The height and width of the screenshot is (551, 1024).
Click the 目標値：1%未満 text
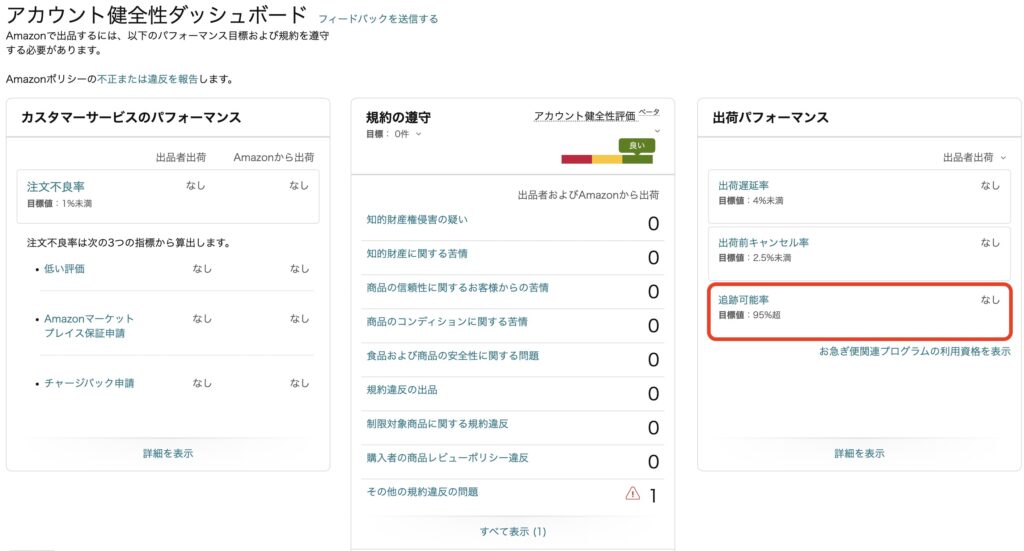pyautogui.click(x=59, y=204)
